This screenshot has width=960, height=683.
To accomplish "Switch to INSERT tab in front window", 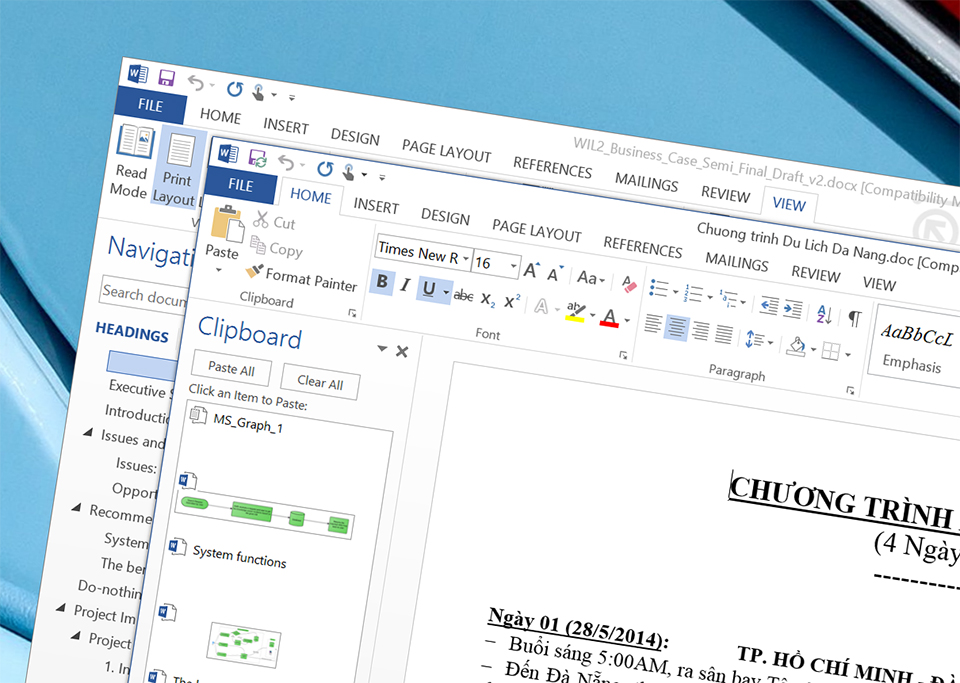I will [376, 206].
